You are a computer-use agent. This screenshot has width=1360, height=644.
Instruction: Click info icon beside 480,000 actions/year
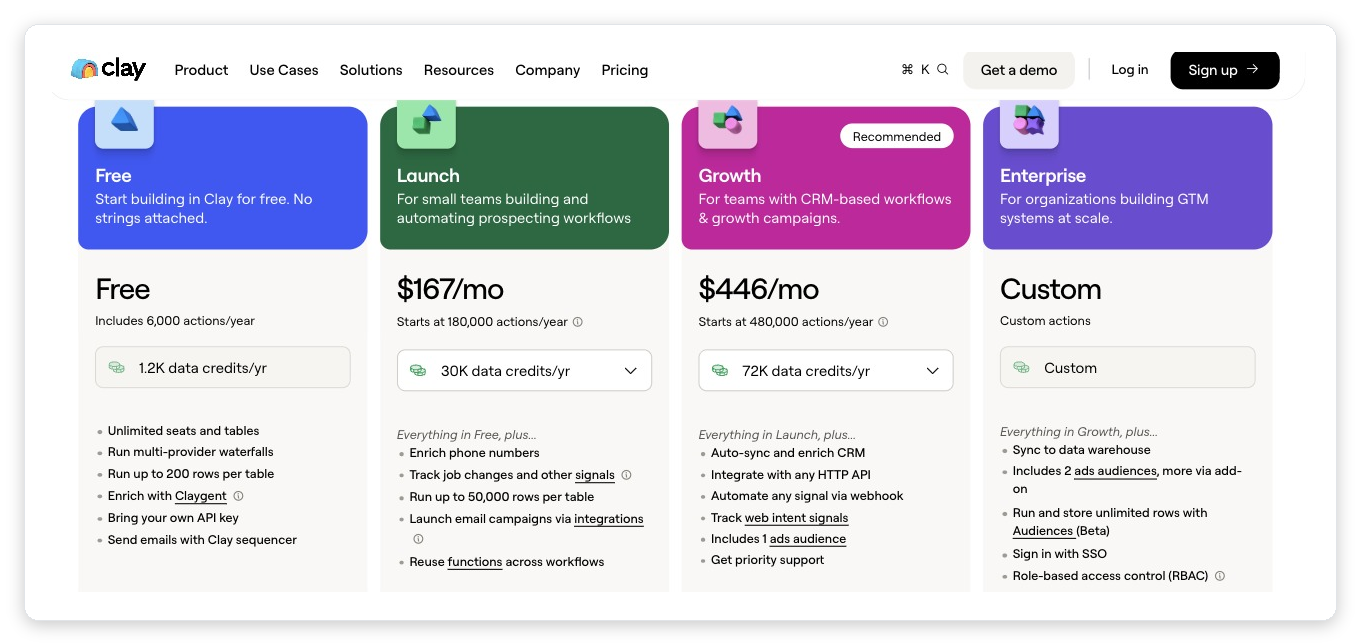pyautogui.click(x=883, y=322)
